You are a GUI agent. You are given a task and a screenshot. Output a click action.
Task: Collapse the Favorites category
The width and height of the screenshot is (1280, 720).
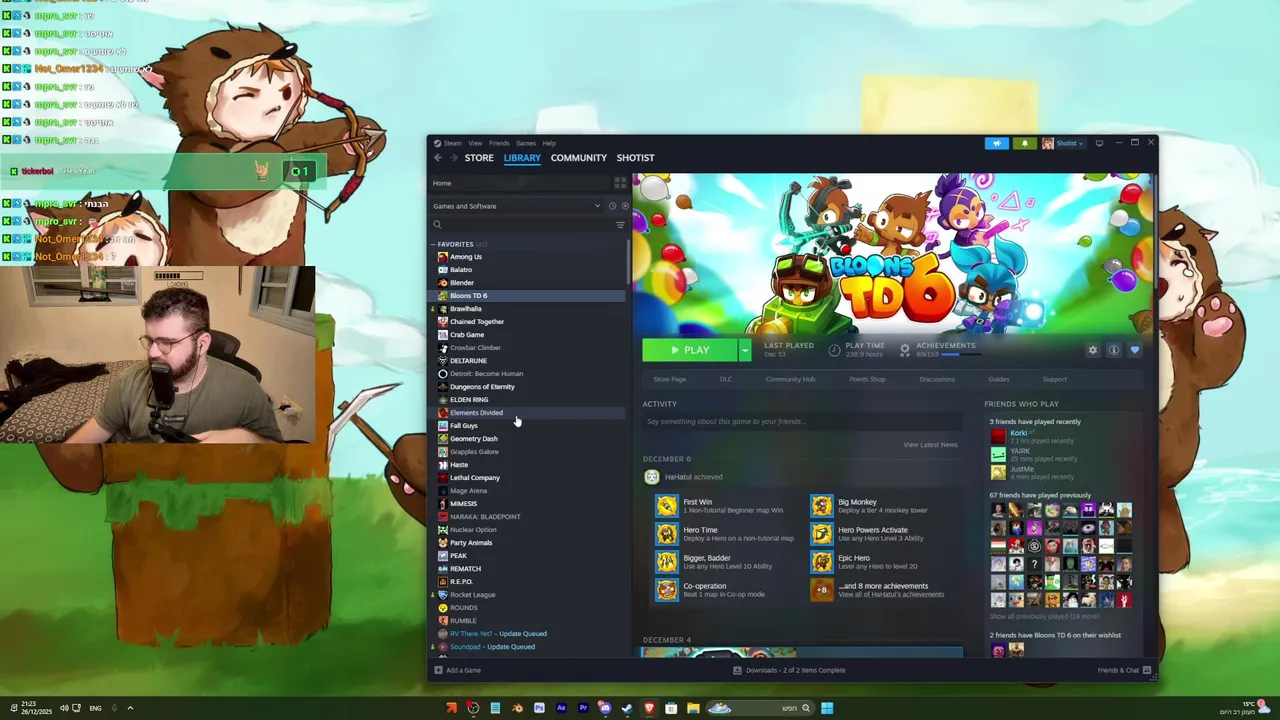click(433, 244)
